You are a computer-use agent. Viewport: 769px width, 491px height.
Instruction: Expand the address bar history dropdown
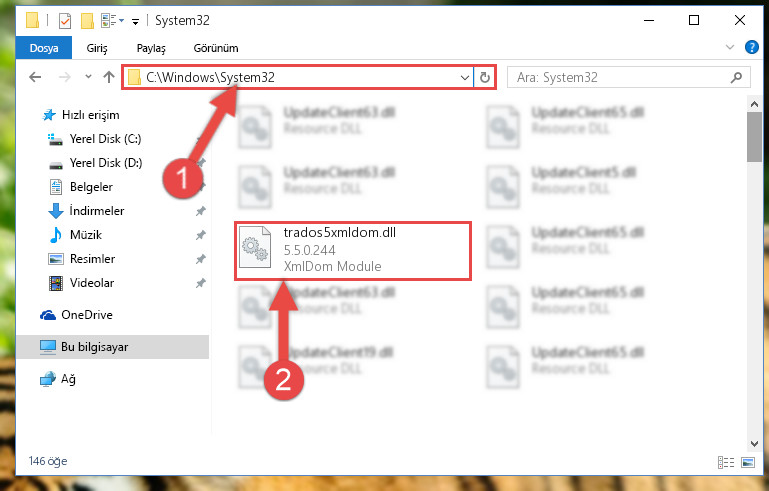464,78
